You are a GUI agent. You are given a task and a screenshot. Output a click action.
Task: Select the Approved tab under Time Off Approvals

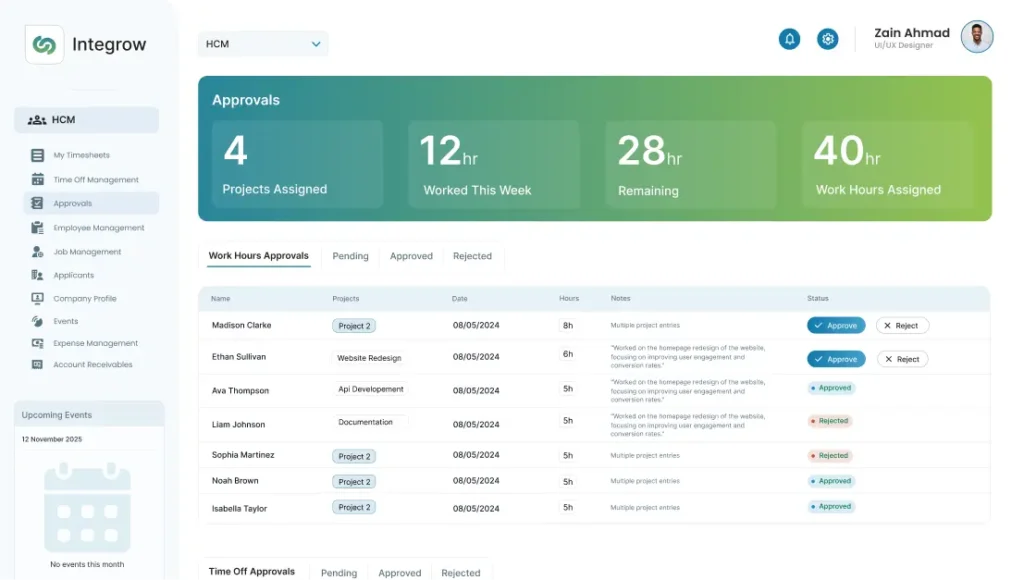click(x=399, y=573)
